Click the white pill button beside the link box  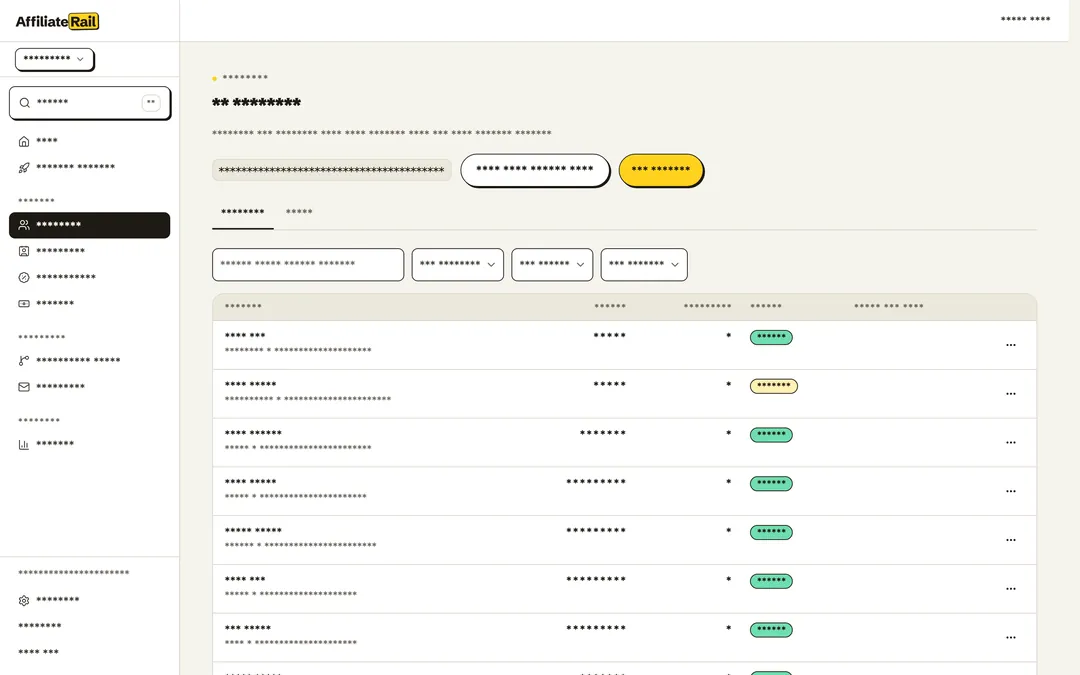(534, 170)
